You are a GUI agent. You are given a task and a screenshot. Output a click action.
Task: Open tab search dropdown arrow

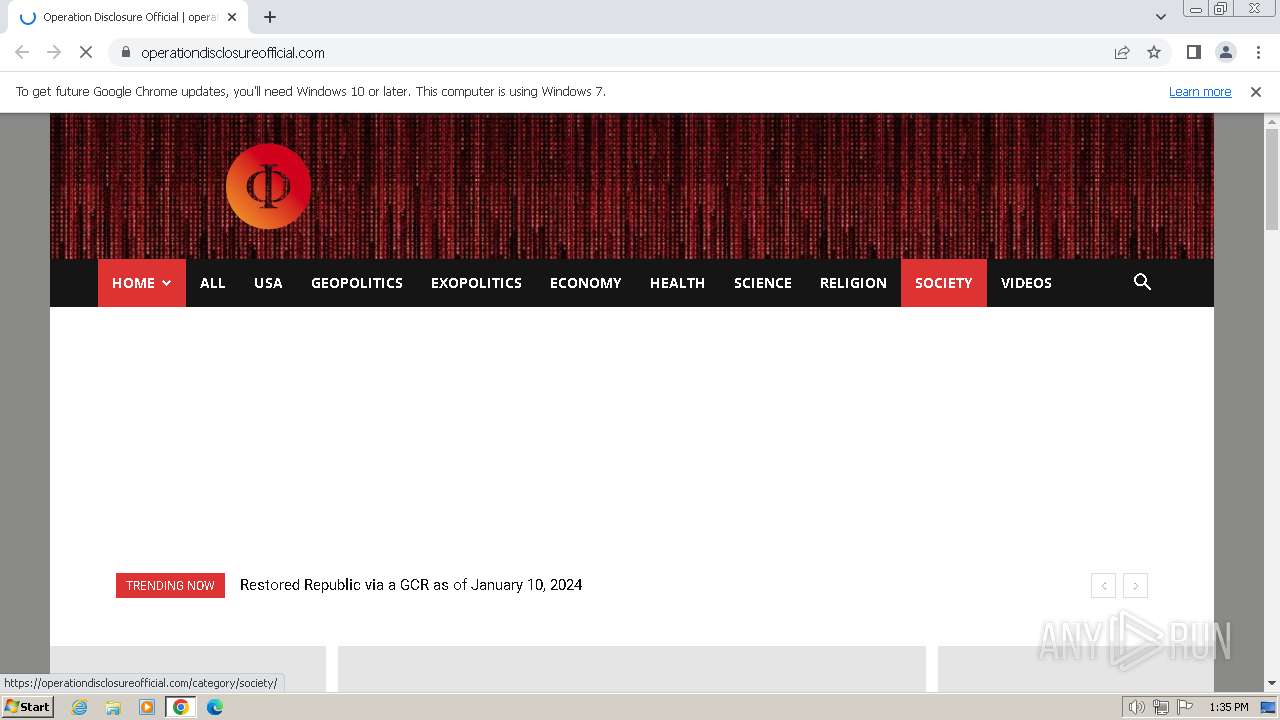point(1161,17)
